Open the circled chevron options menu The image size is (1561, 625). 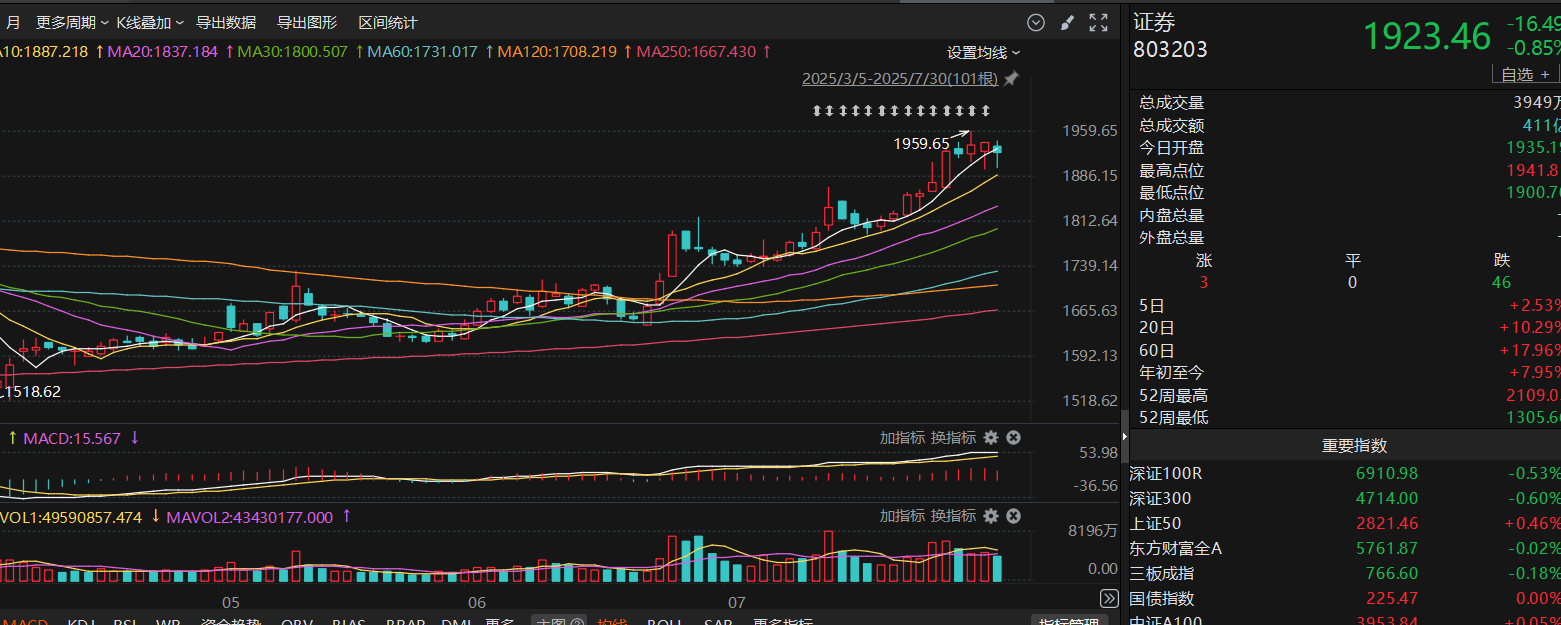pyautogui.click(x=1036, y=22)
